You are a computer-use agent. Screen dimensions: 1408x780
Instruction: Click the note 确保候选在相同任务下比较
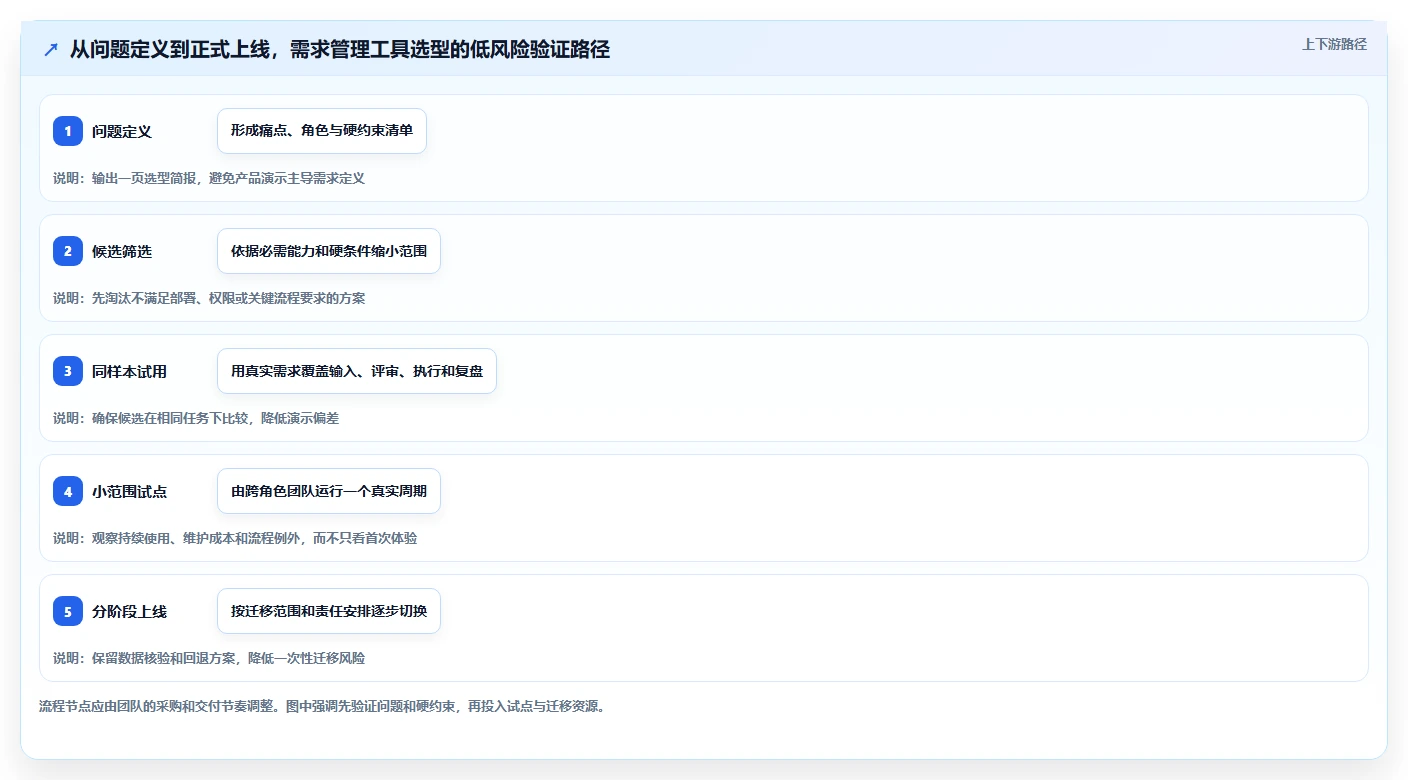pos(196,418)
